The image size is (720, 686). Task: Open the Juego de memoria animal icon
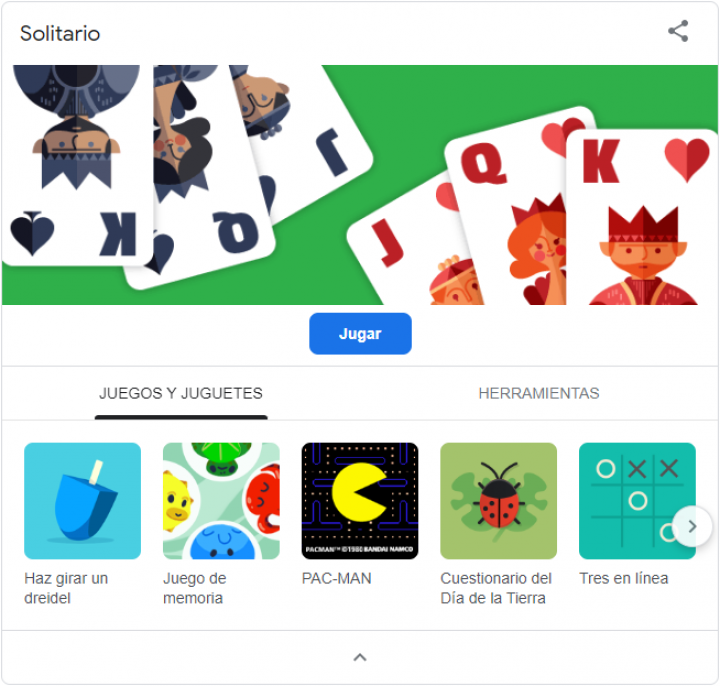(221, 501)
